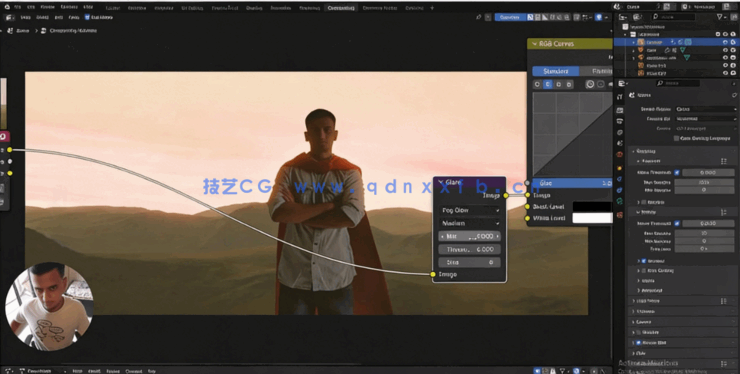
Task: Click the RGB Curves Black Level socket
Action: pyautogui.click(x=527, y=206)
